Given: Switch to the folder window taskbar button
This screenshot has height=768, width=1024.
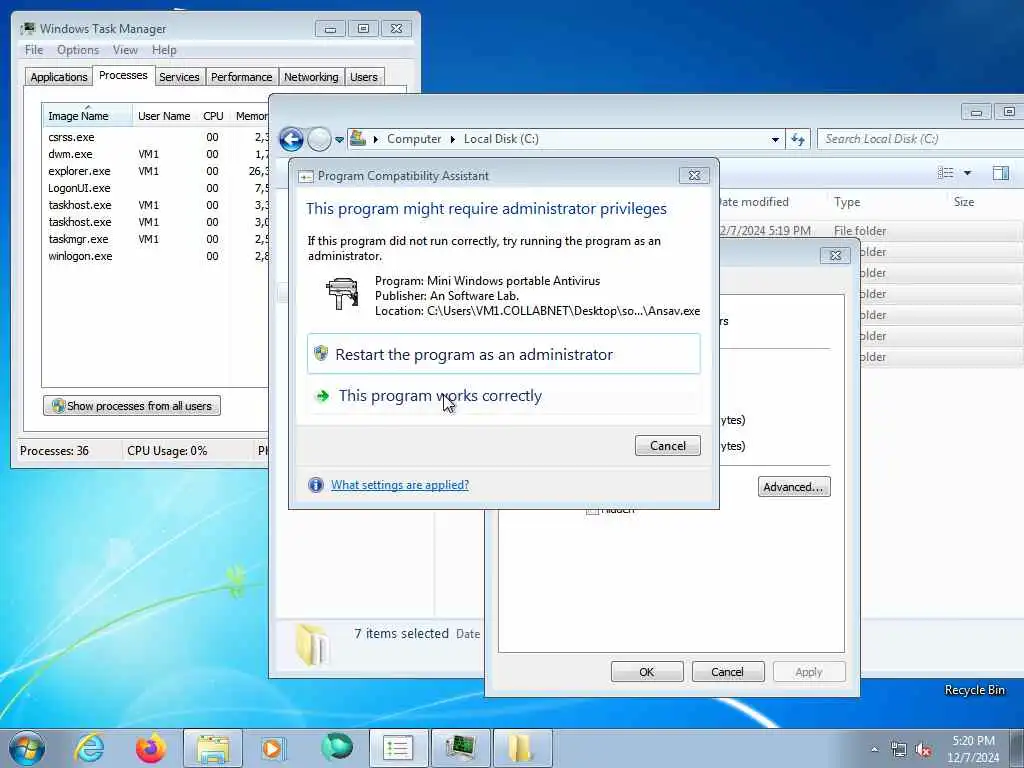Looking at the screenshot, I should [x=521, y=748].
